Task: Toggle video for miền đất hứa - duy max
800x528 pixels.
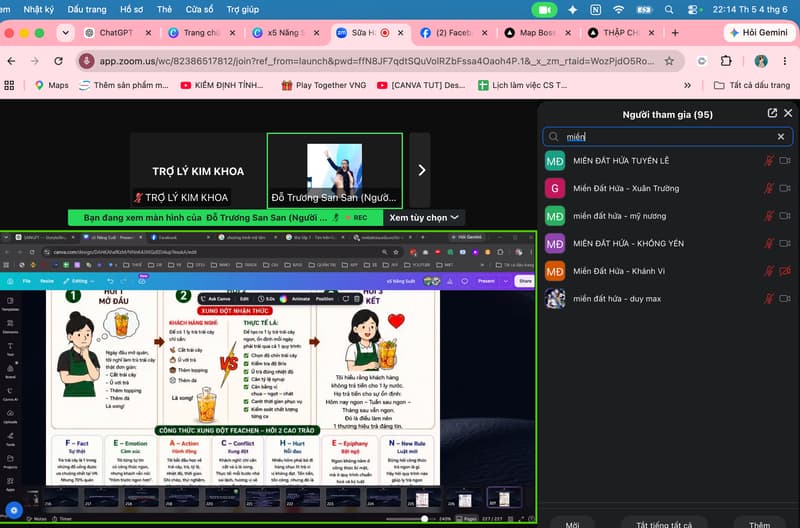Action: (785, 298)
